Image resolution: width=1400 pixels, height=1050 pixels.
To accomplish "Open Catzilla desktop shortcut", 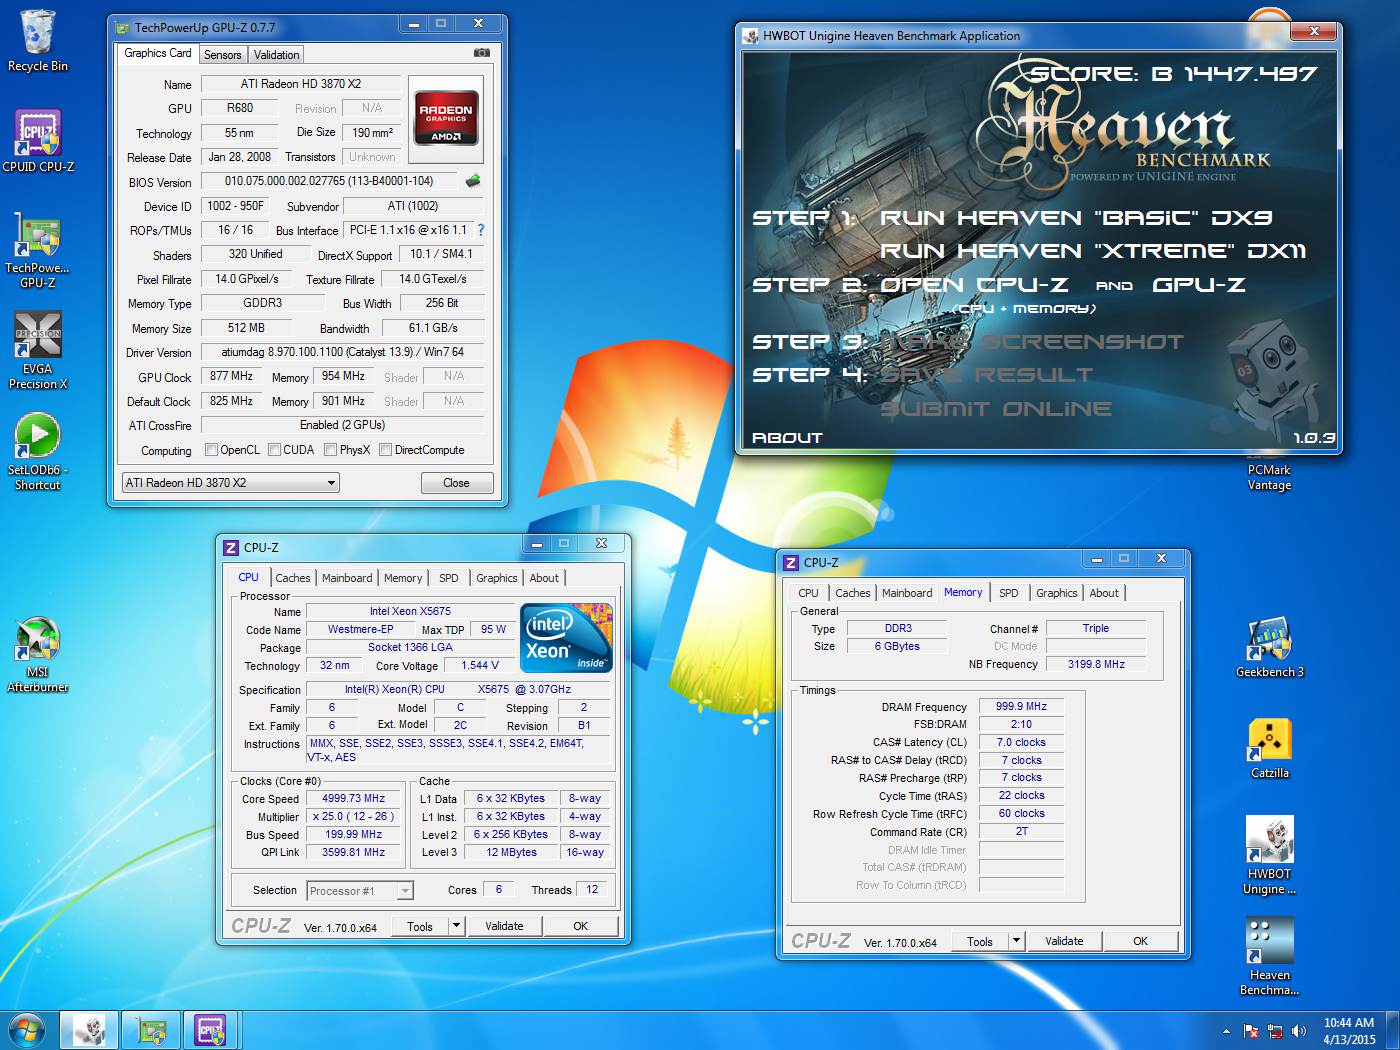I will click(1270, 749).
